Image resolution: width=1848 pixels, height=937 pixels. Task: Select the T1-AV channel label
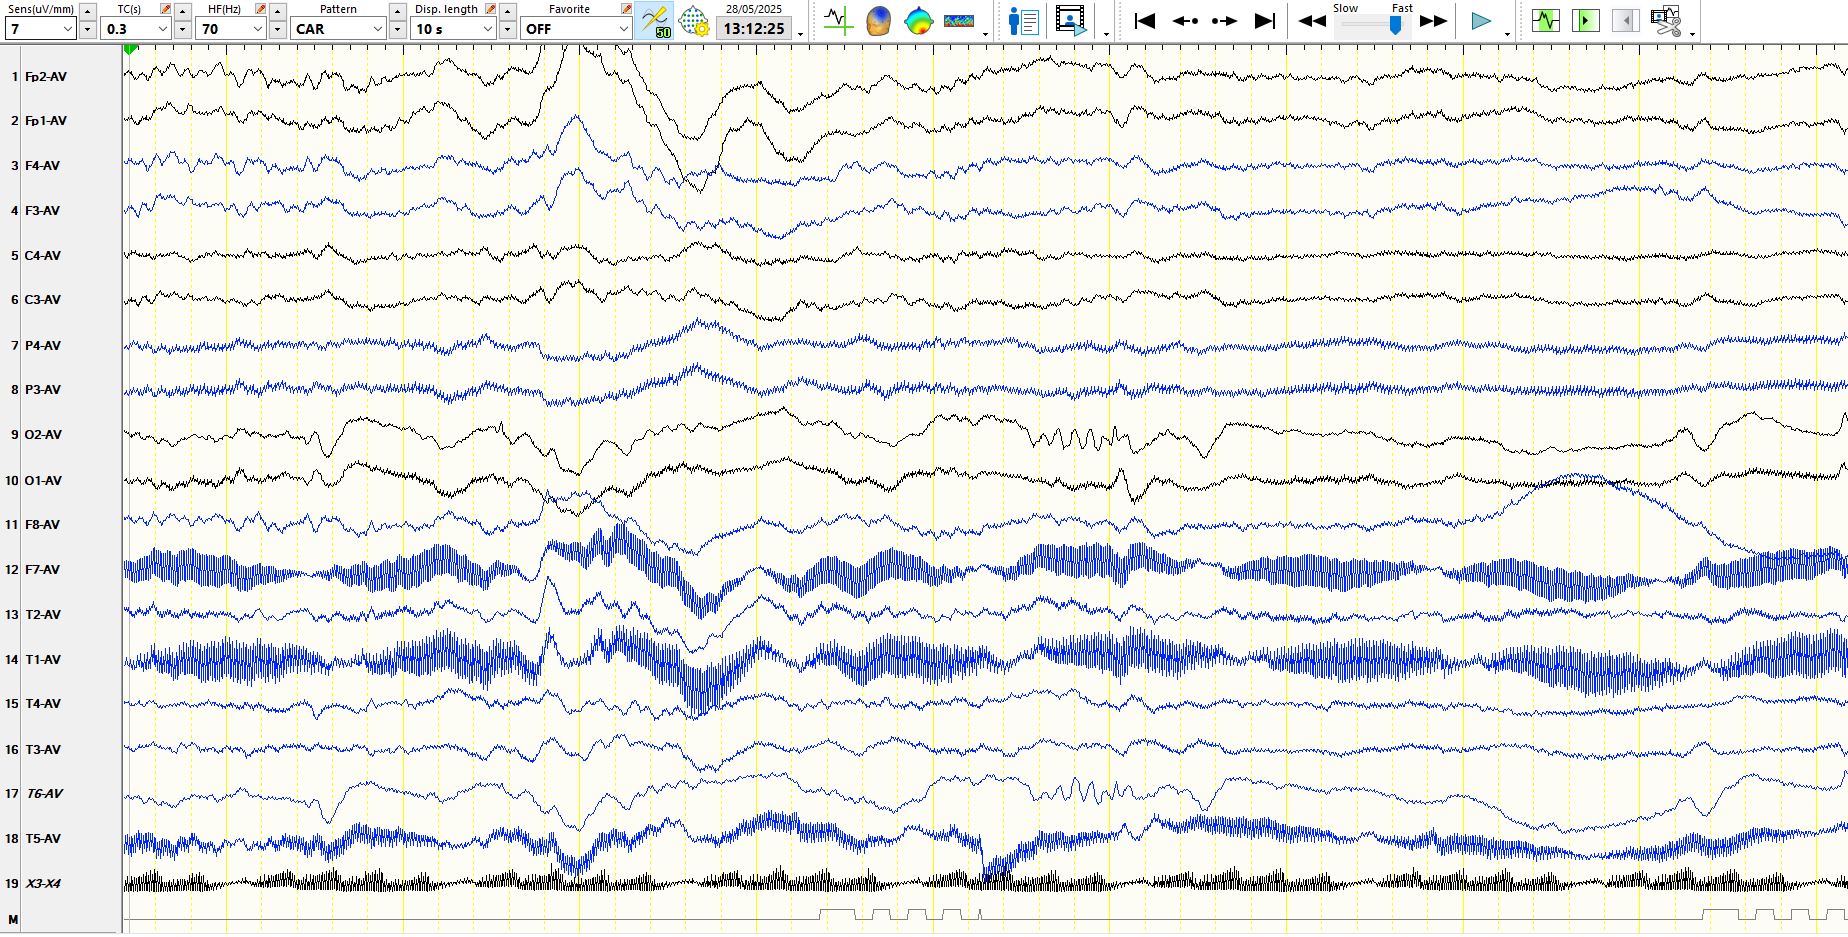tap(42, 660)
